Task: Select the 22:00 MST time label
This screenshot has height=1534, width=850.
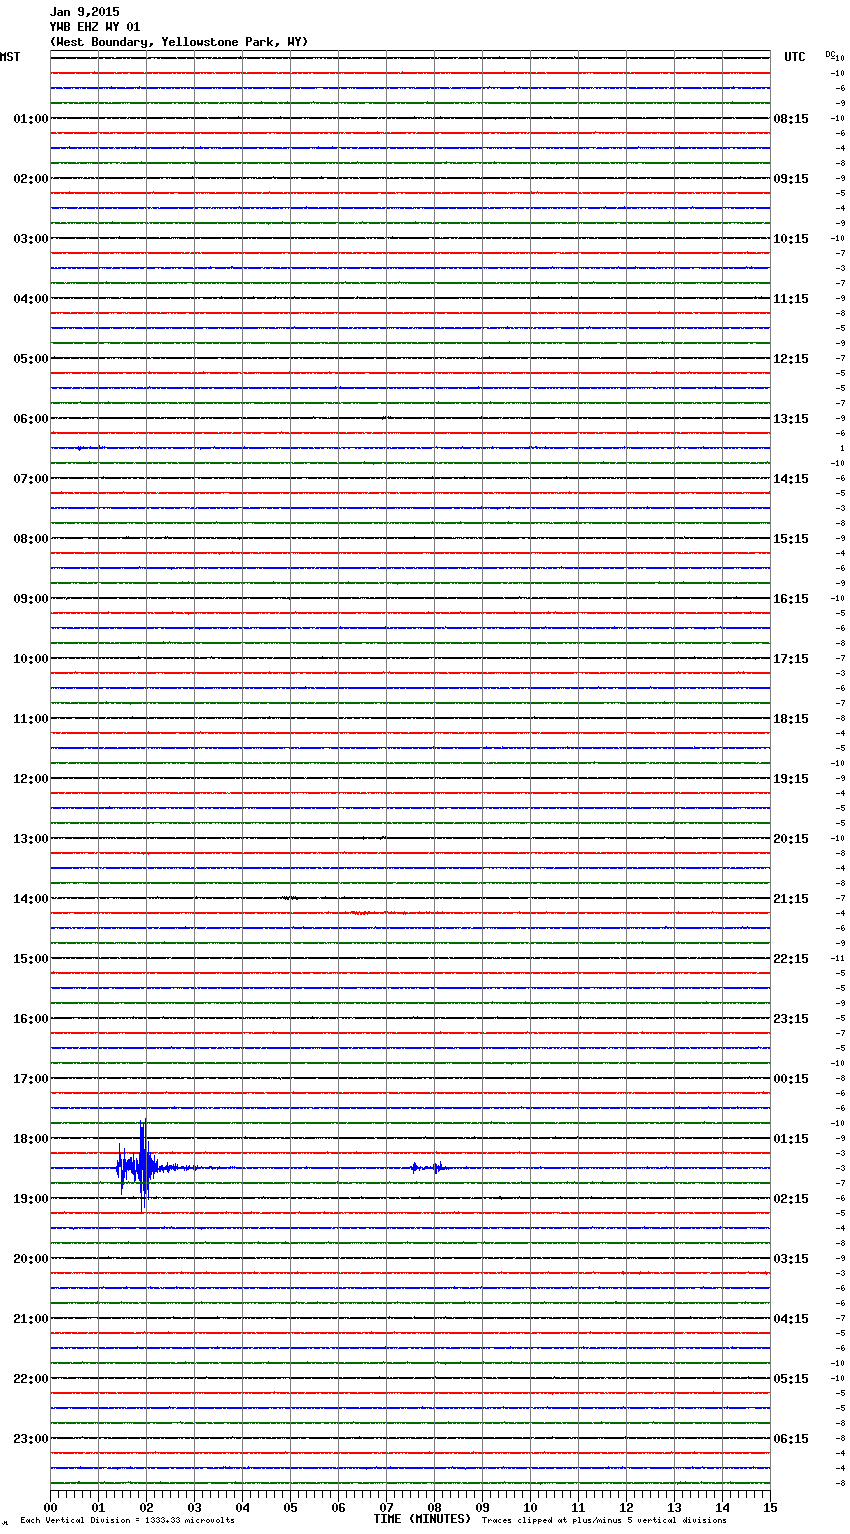Action: click(x=31, y=1379)
